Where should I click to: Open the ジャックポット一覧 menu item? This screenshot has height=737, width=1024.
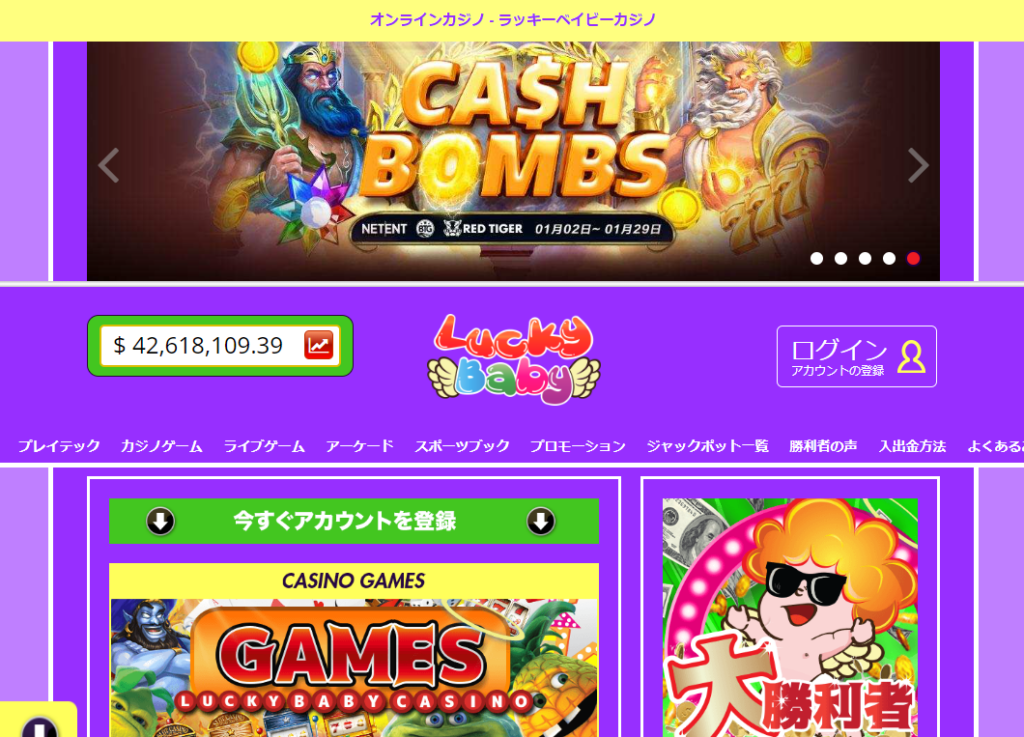707,446
